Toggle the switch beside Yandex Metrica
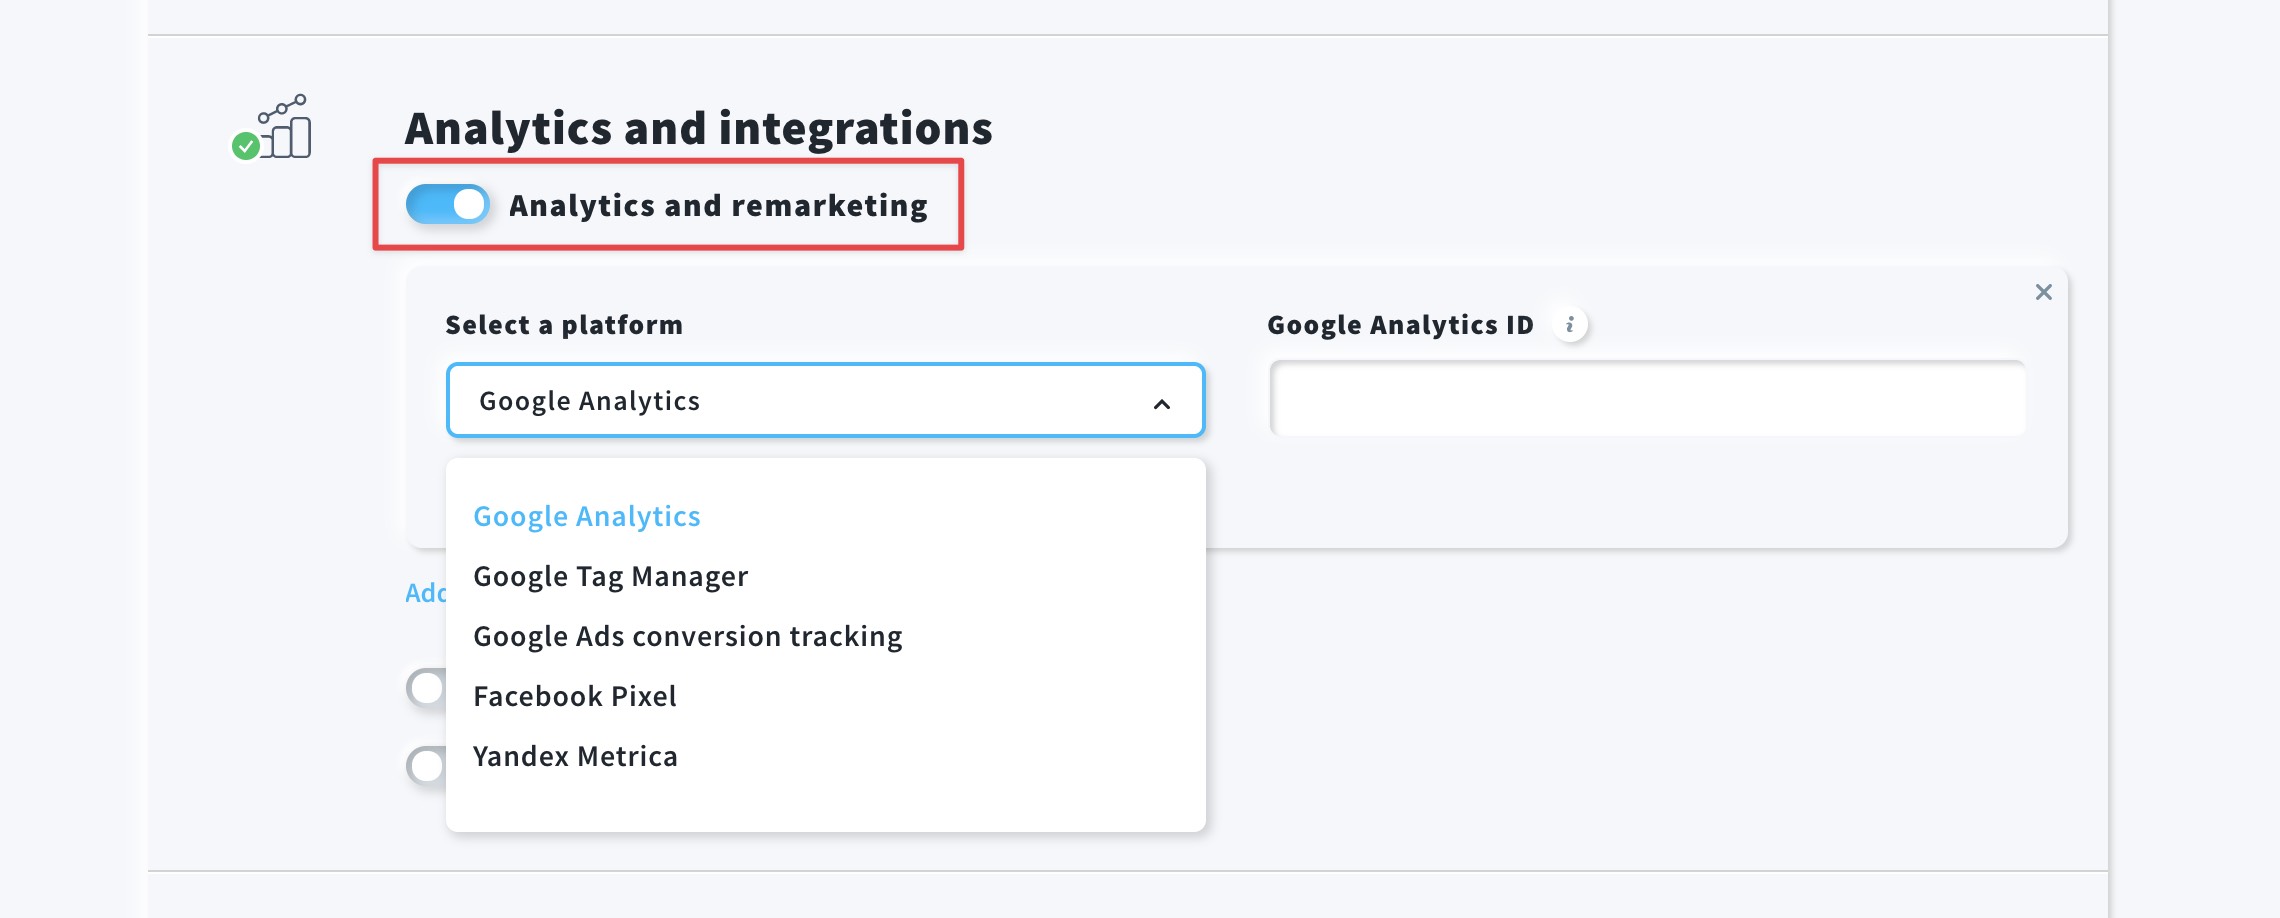Image resolution: width=2280 pixels, height=918 pixels. coord(427,766)
